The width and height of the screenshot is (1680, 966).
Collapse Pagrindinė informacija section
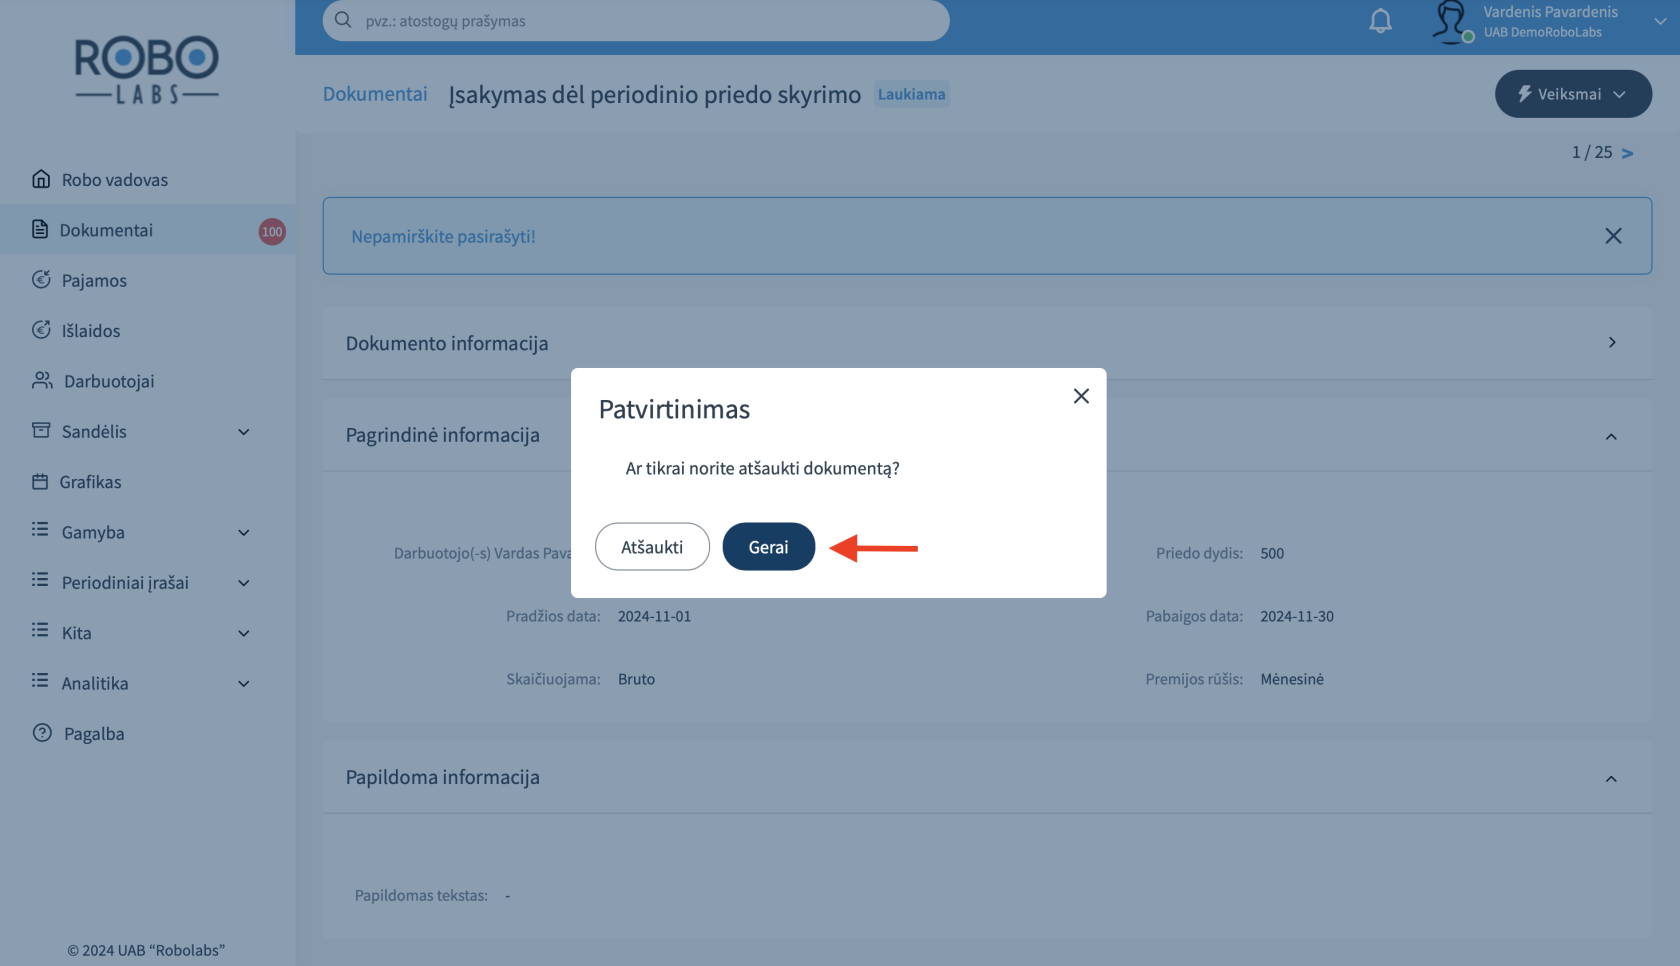pos(1611,436)
